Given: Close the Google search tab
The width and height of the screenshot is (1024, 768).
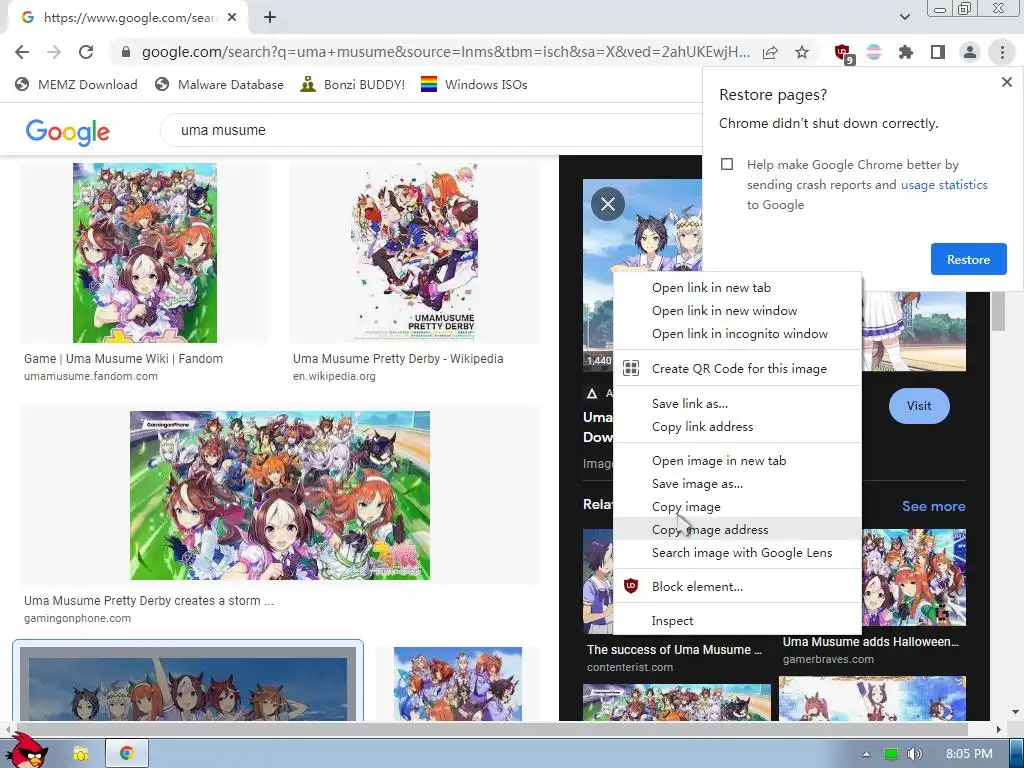Looking at the screenshot, I should point(232,18).
